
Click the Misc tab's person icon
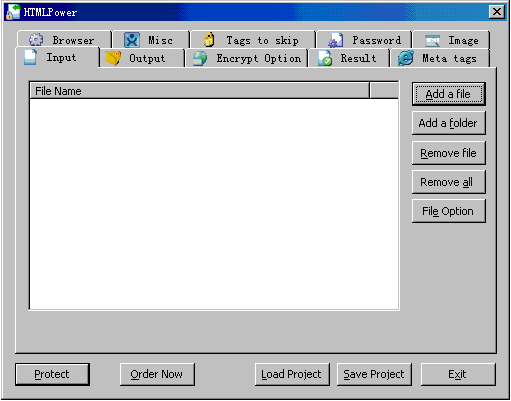(x=132, y=40)
